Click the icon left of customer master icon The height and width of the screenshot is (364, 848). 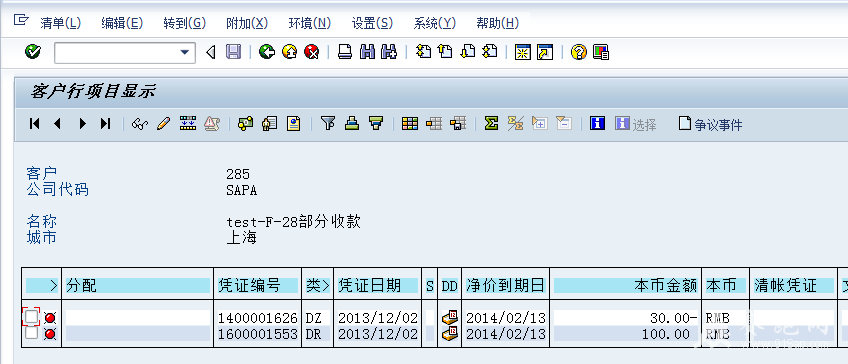246,124
